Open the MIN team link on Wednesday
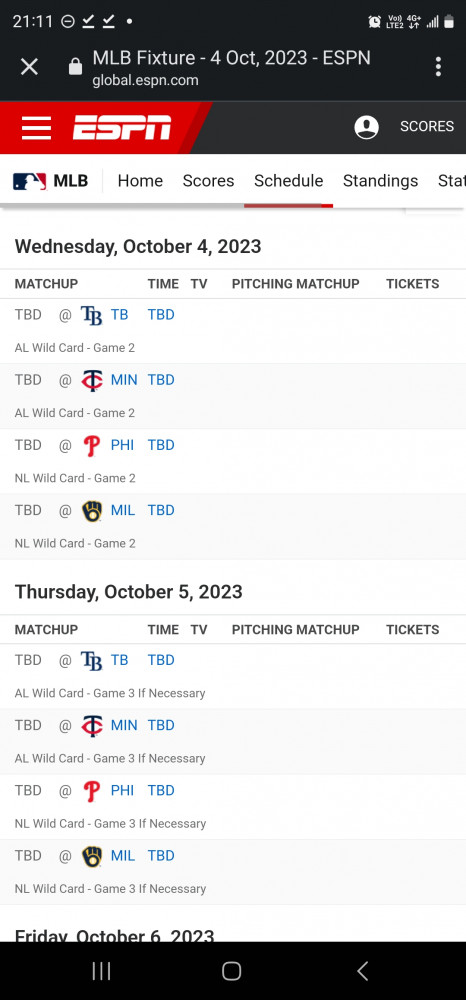 [x=124, y=380]
